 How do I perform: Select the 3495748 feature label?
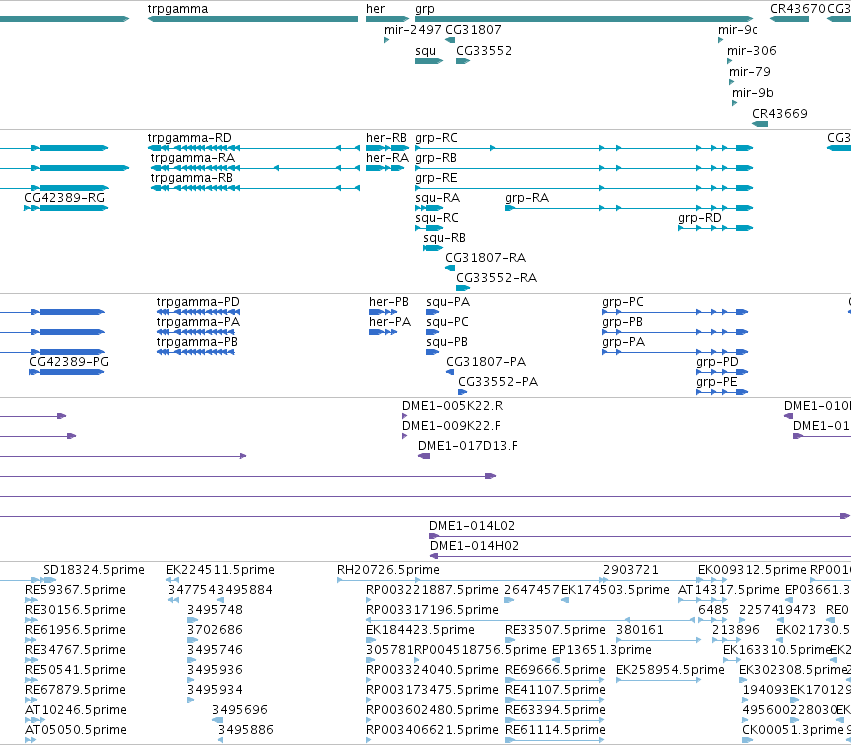coord(215,610)
